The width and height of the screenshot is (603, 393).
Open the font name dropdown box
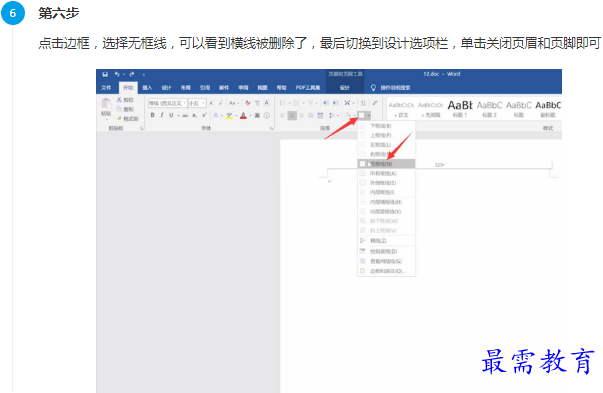168,103
